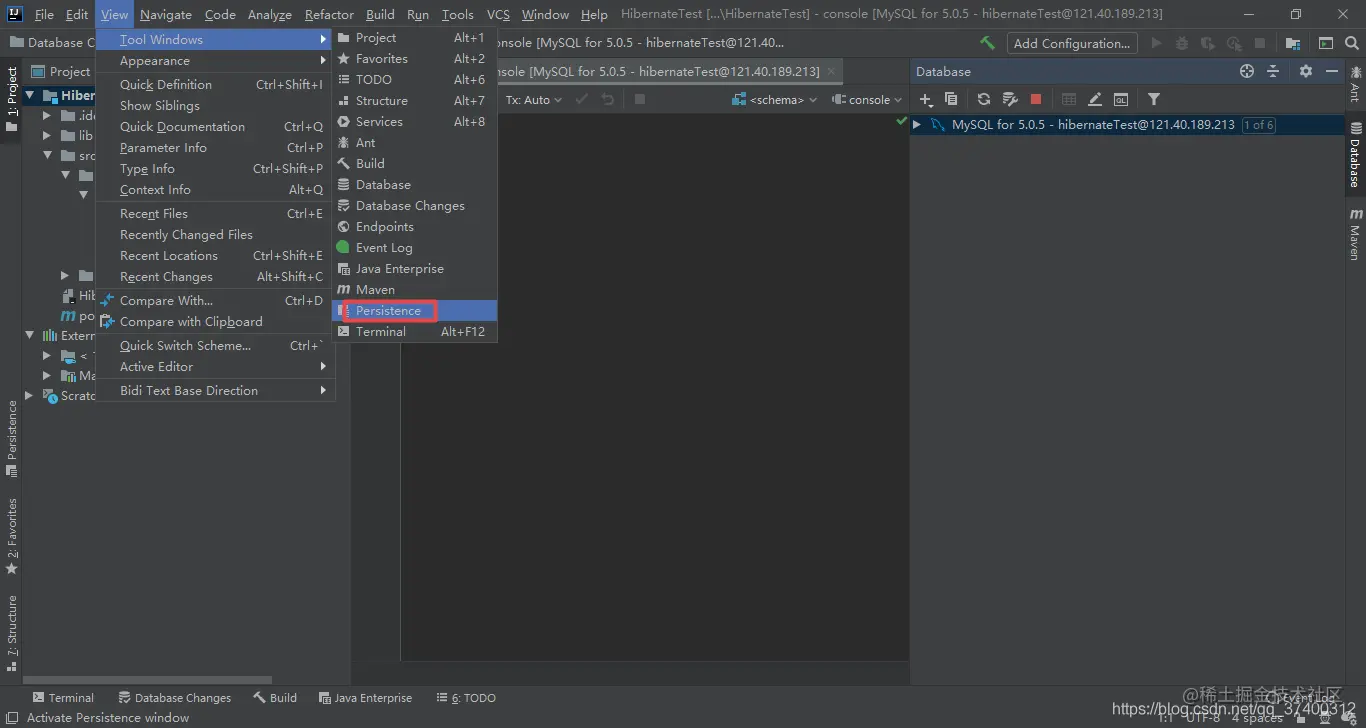Click the red Disconnect square icon
This screenshot has width=1366, height=728.
(x=1036, y=99)
